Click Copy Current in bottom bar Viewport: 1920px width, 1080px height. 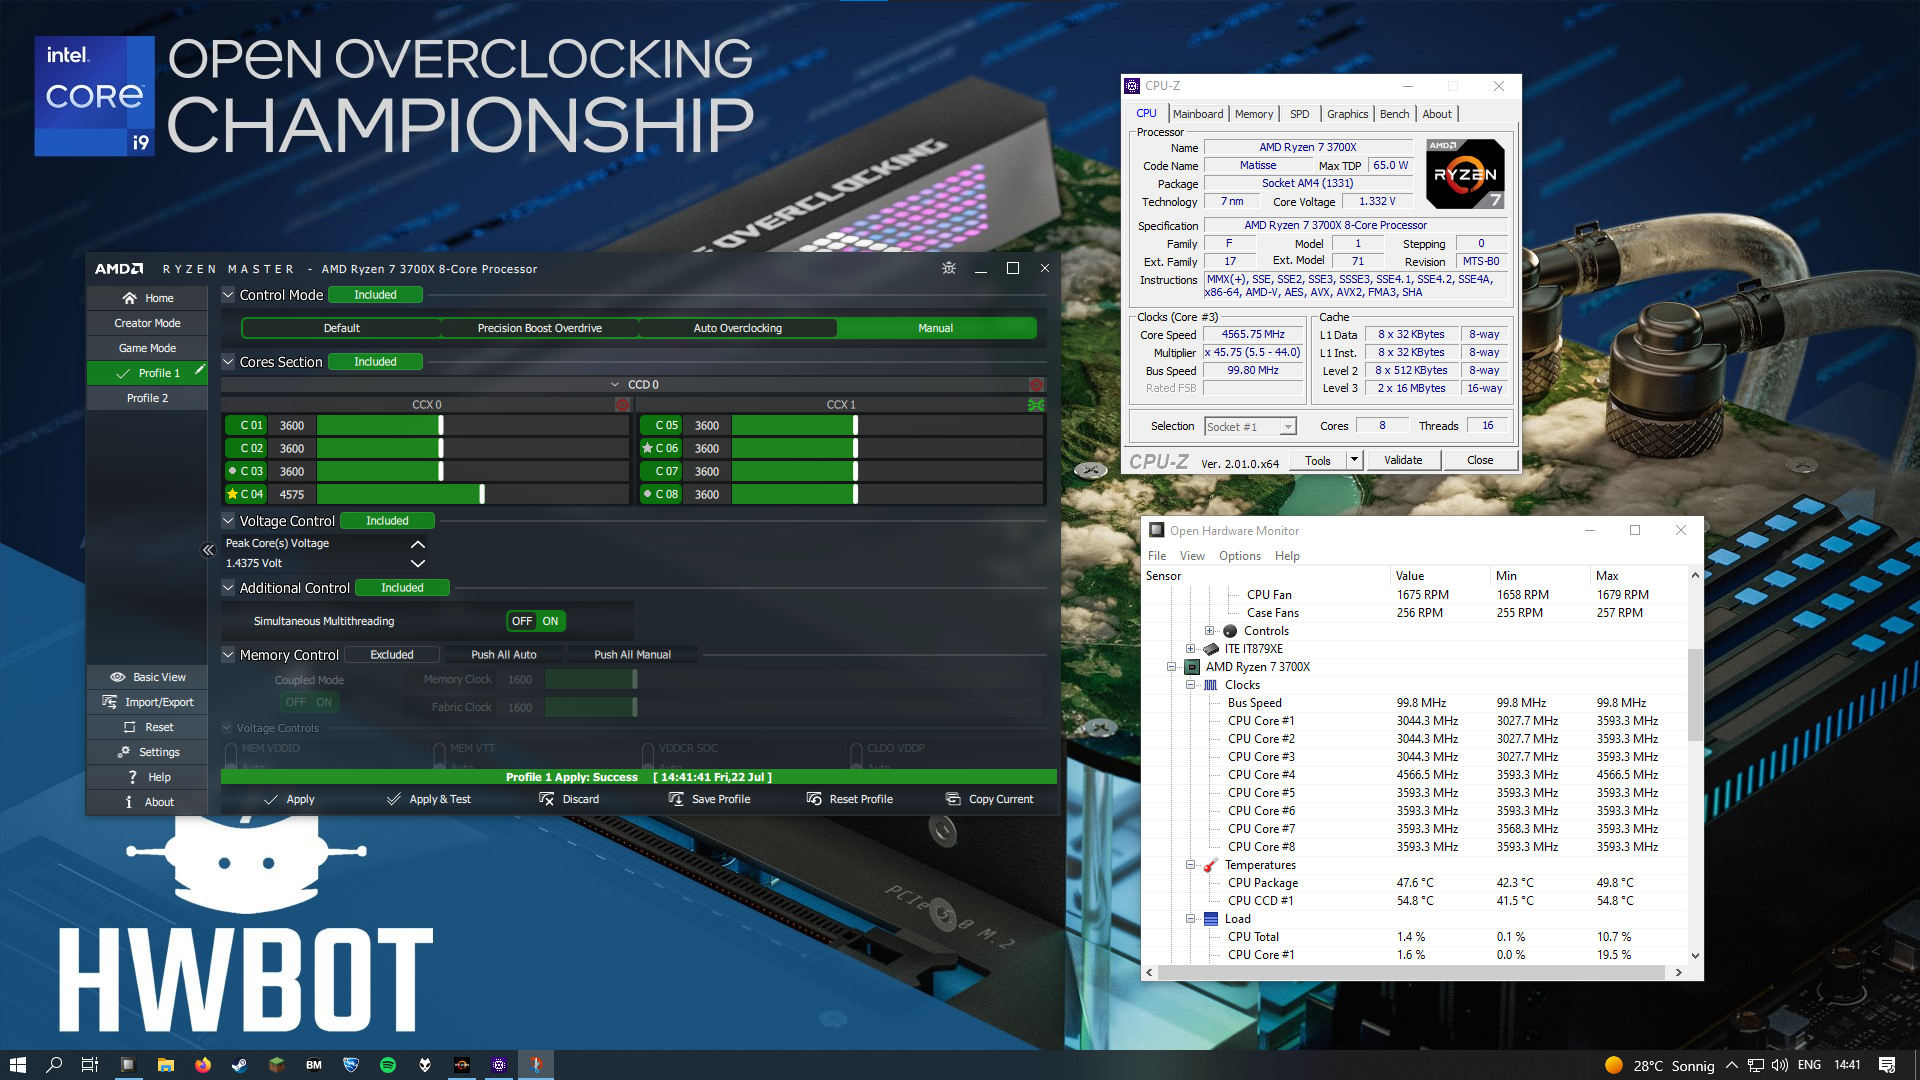989,799
